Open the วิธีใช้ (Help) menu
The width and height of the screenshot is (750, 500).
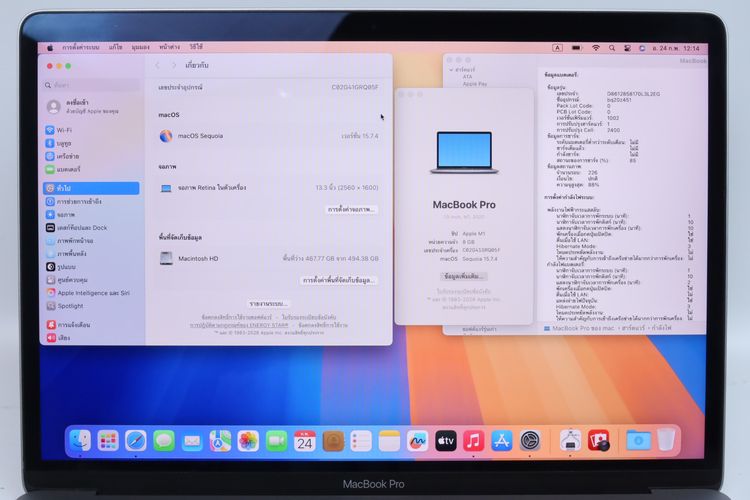[196, 47]
